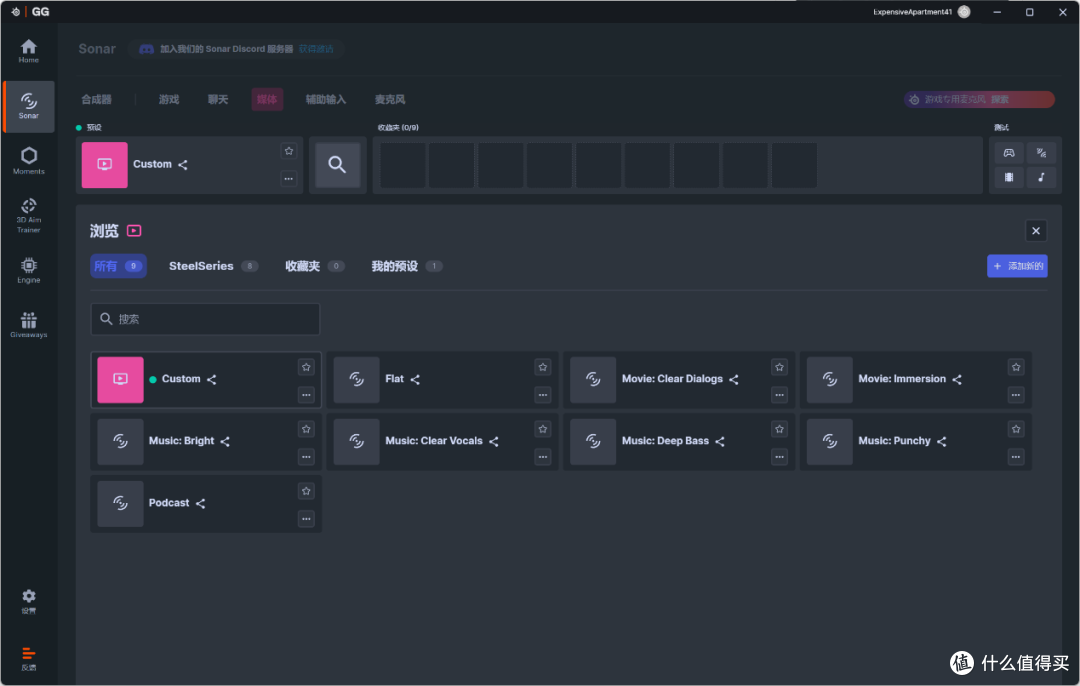Show the 收藏夹 favorites filter
This screenshot has height=686, width=1080.
tap(315, 266)
